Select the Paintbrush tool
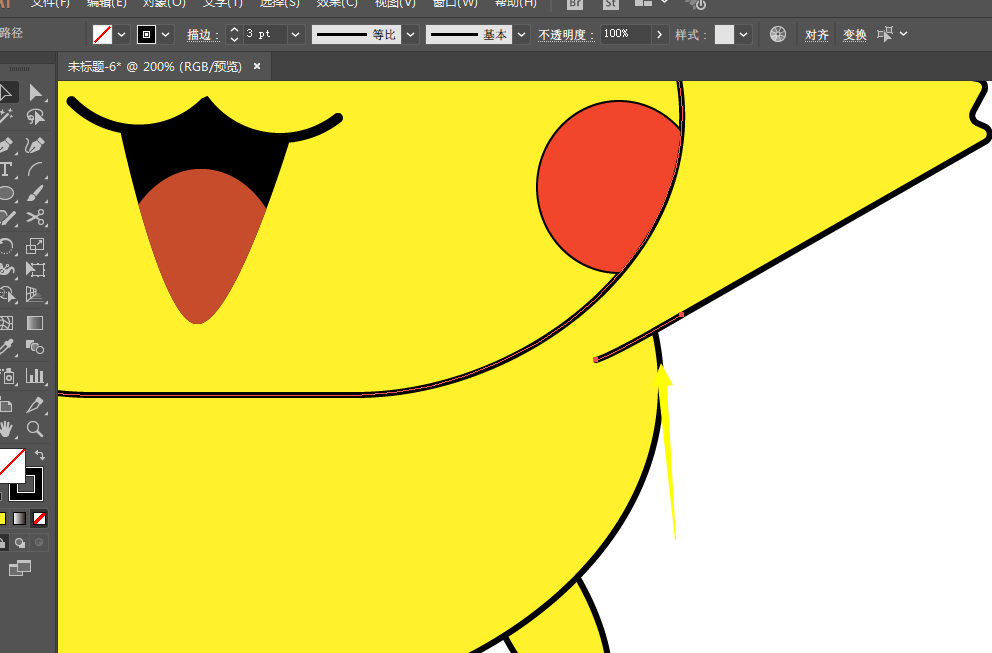Viewport: 992px width, 653px height. [x=35, y=194]
